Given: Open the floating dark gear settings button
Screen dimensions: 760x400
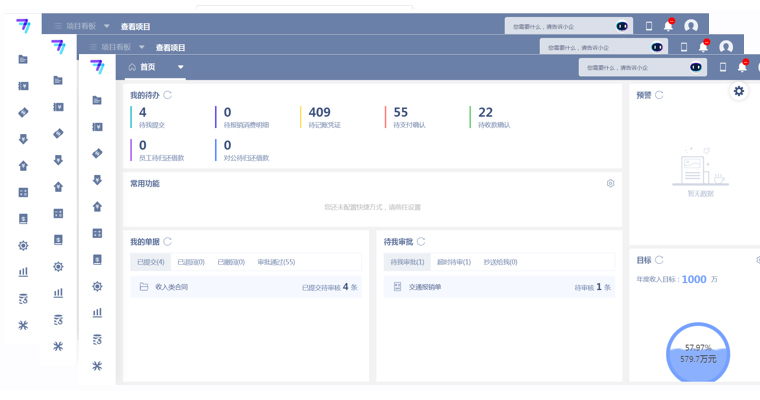Looking at the screenshot, I should [739, 91].
